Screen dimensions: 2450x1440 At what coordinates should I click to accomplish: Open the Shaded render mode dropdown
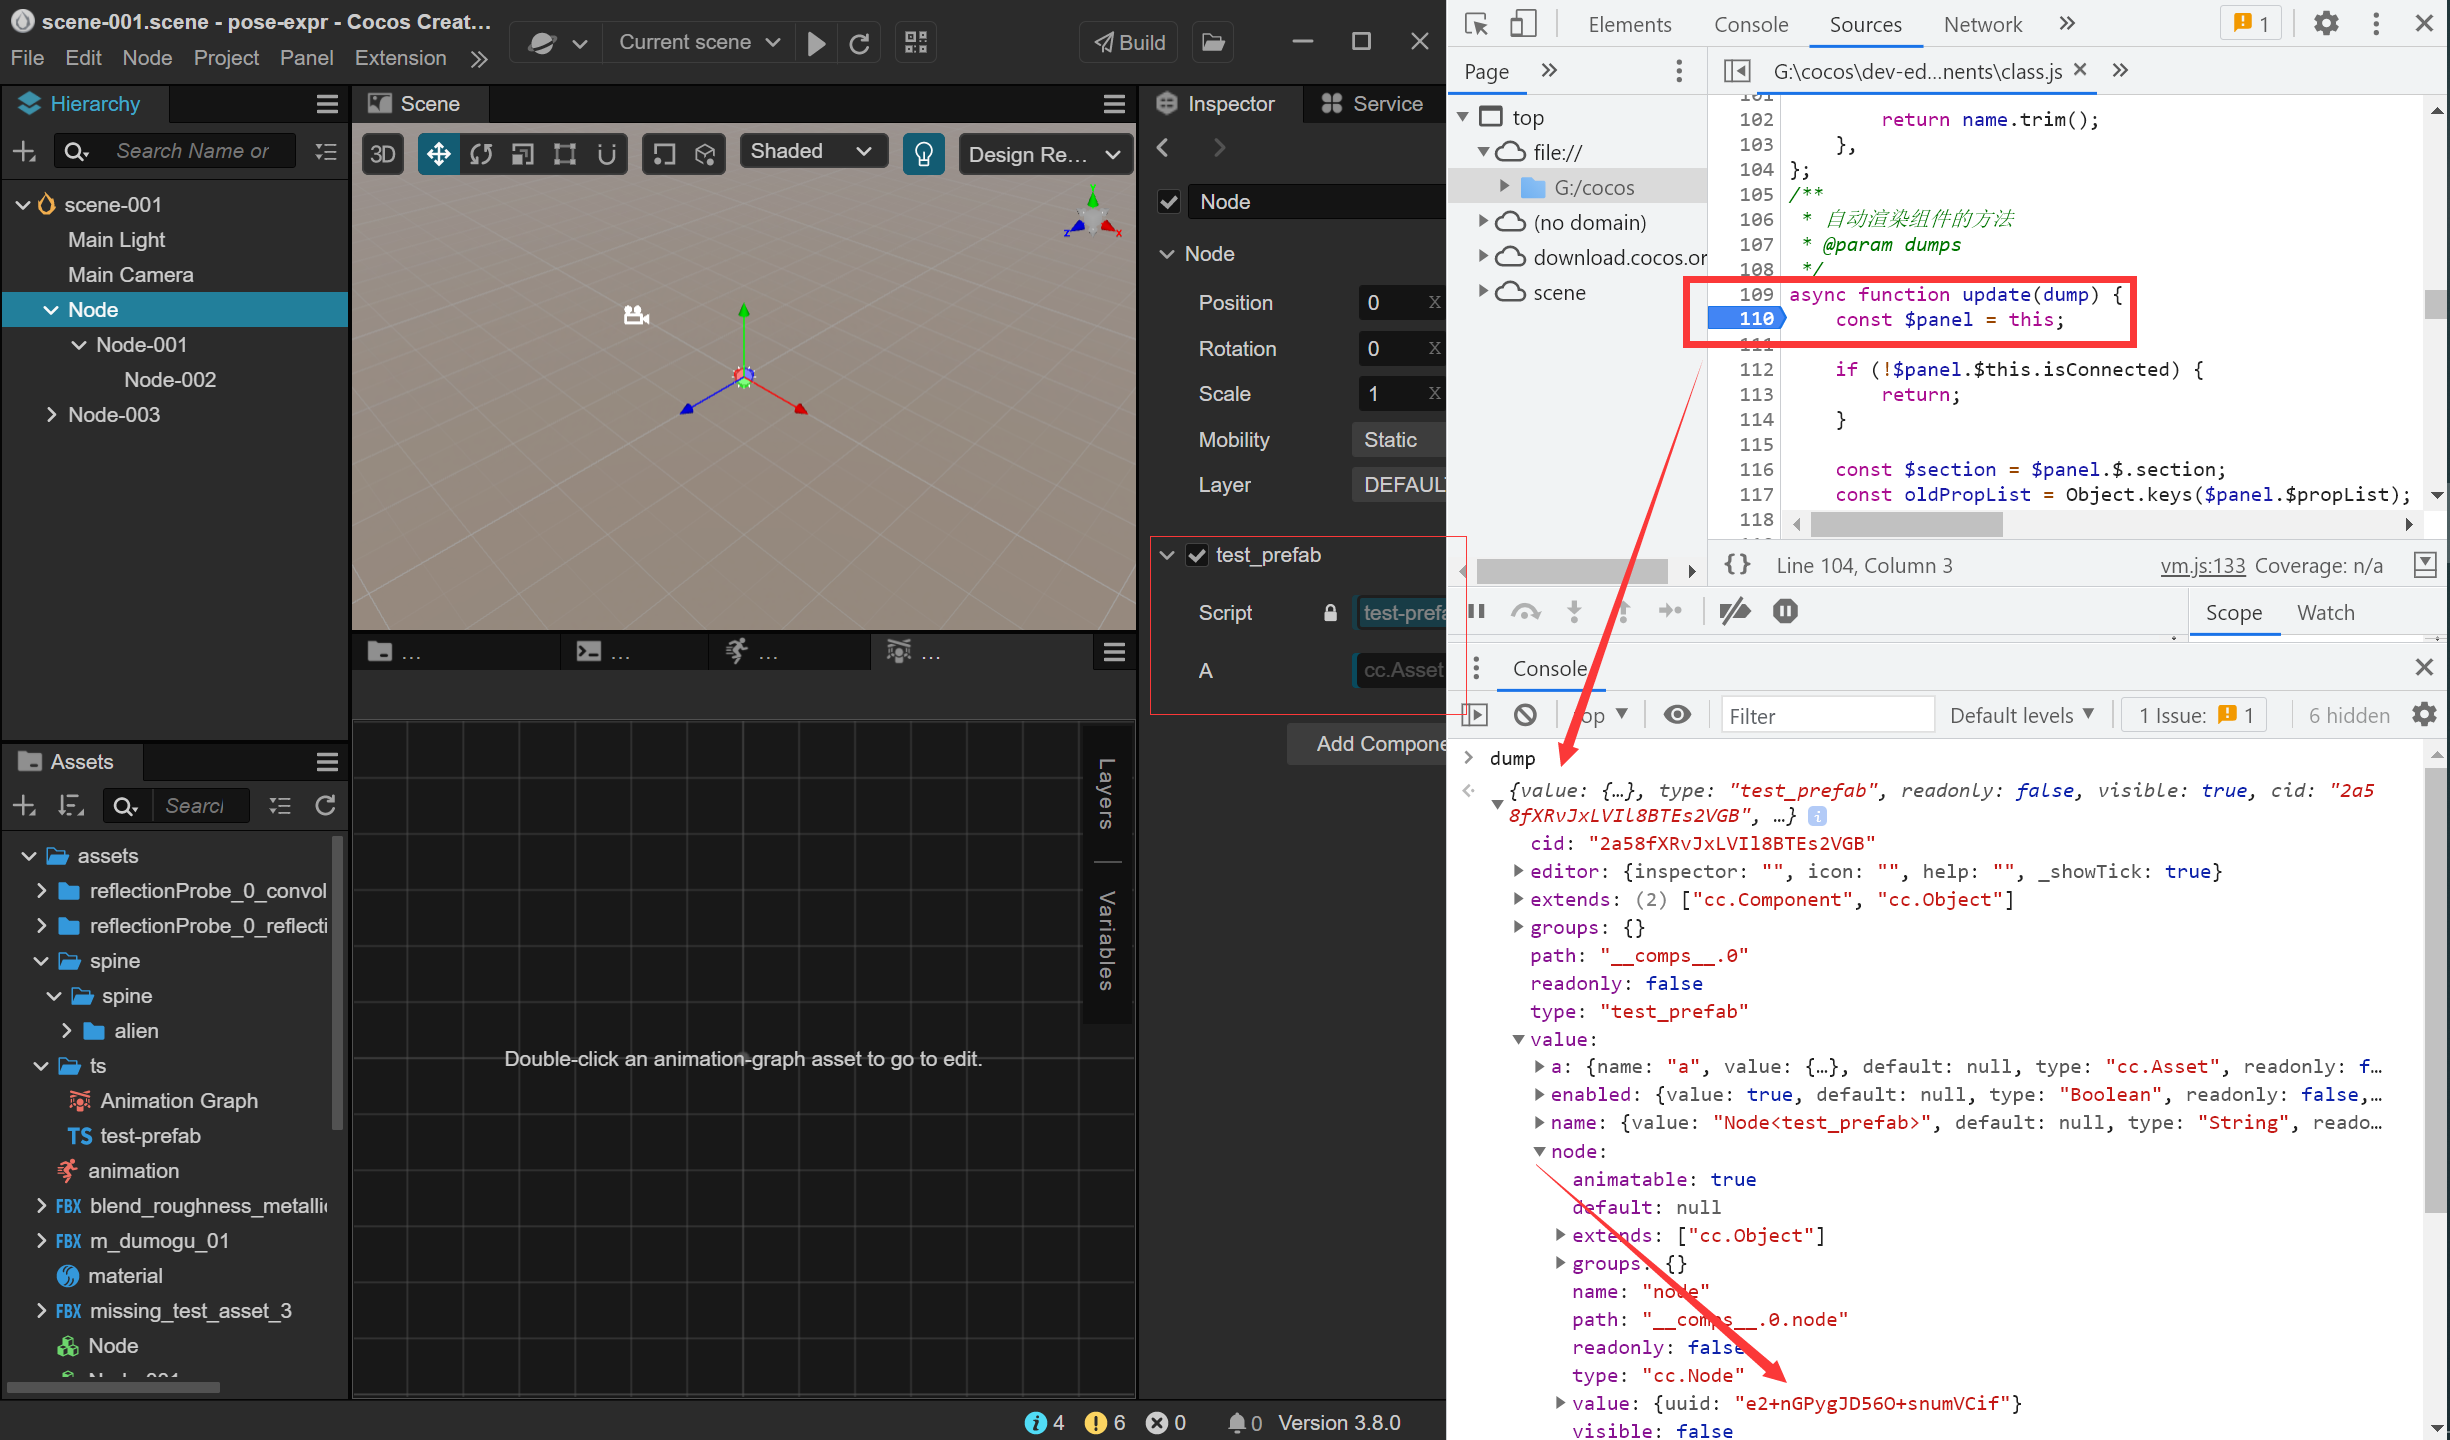coord(812,151)
